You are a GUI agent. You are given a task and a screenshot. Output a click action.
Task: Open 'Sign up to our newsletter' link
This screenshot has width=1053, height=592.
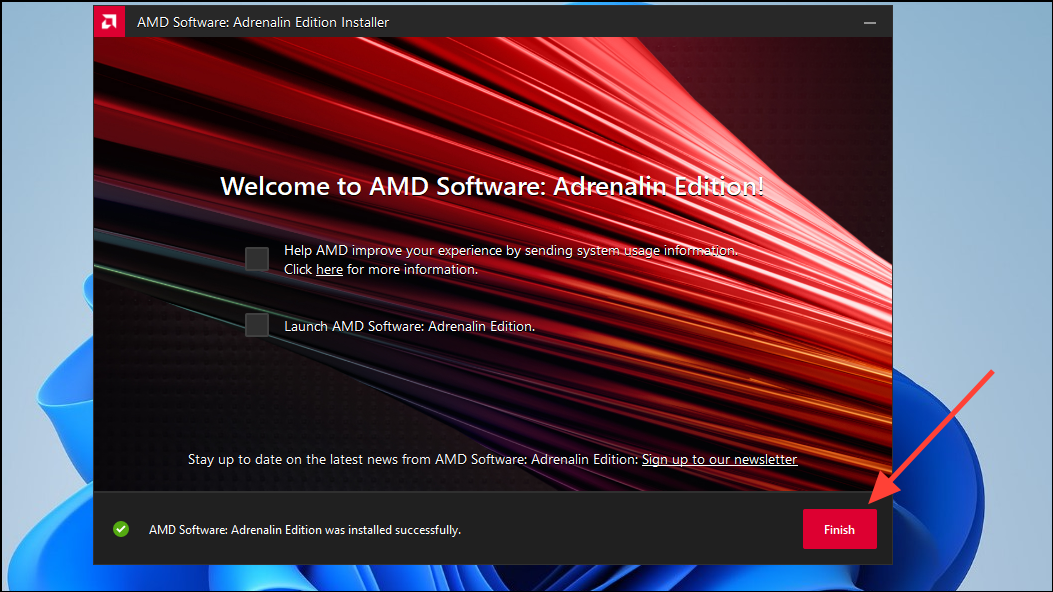point(719,459)
